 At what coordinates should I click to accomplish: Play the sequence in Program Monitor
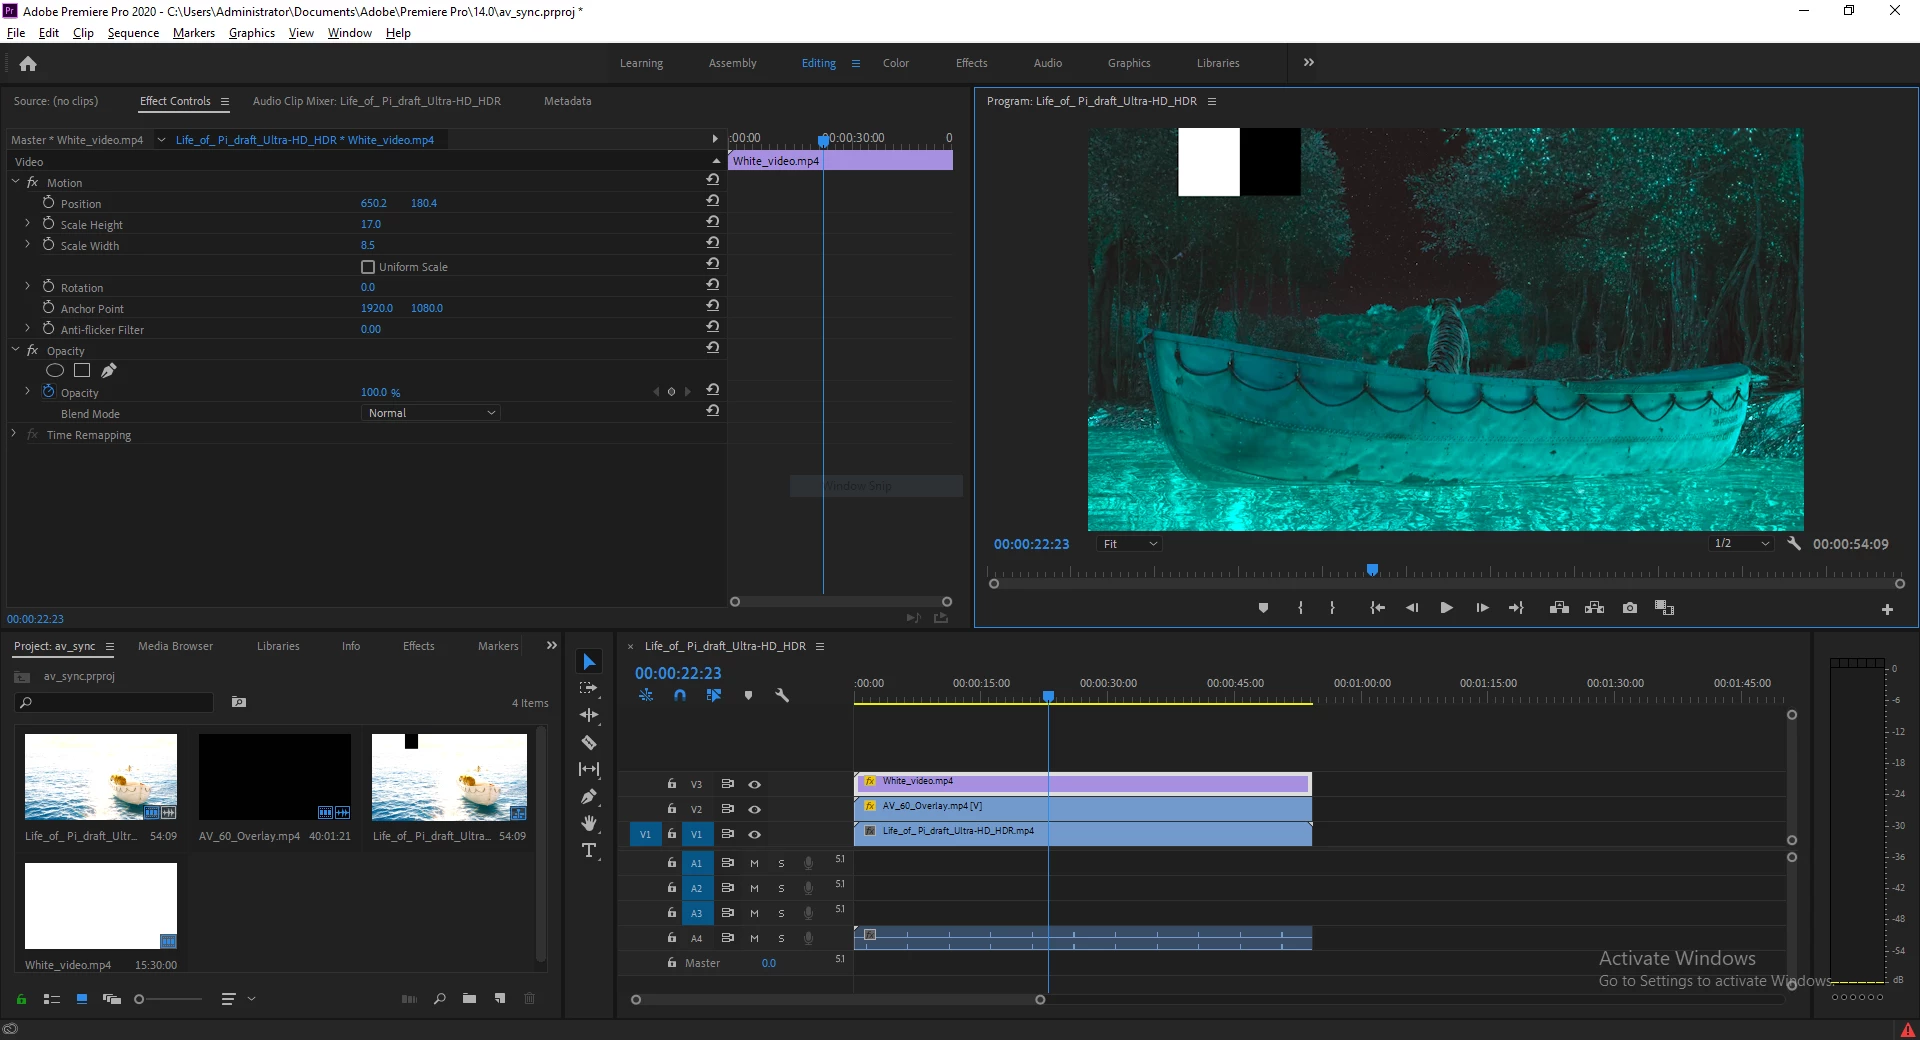1446,608
